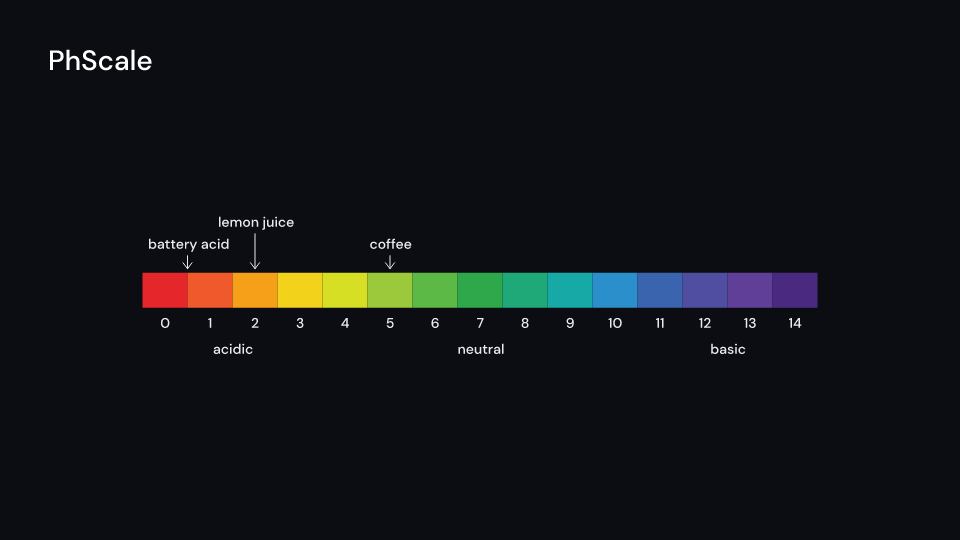Click the number 5 scale label
The height and width of the screenshot is (540, 960).
click(390, 323)
